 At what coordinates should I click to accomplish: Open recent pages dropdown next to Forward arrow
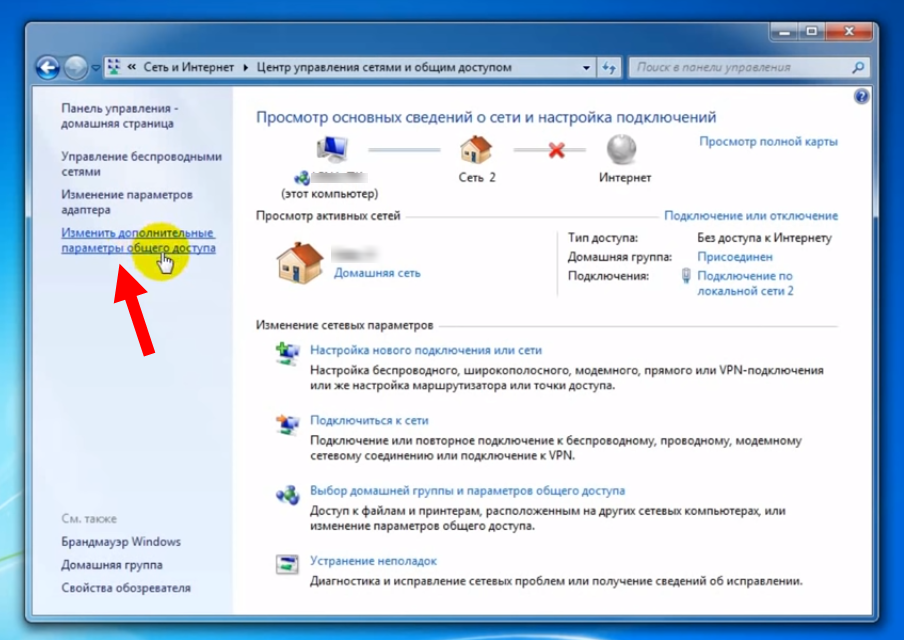pos(95,68)
